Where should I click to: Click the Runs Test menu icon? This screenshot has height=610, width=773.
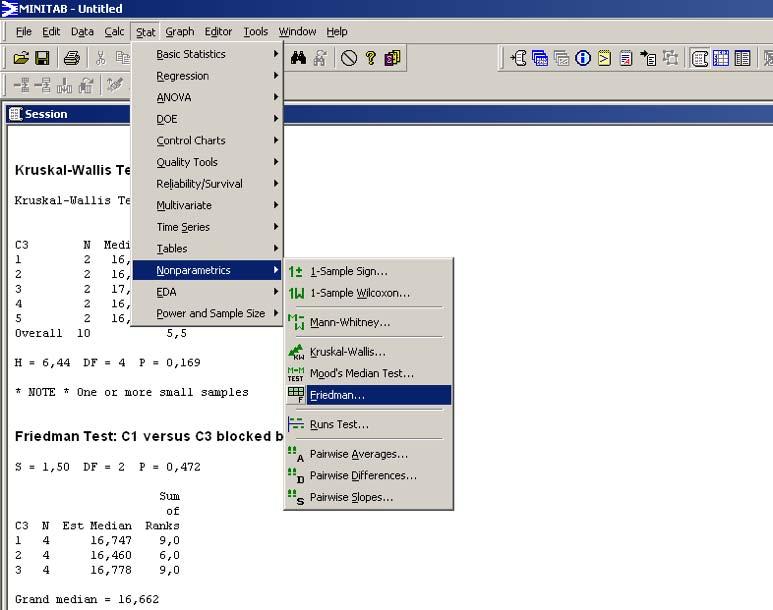pyautogui.click(x=296, y=424)
